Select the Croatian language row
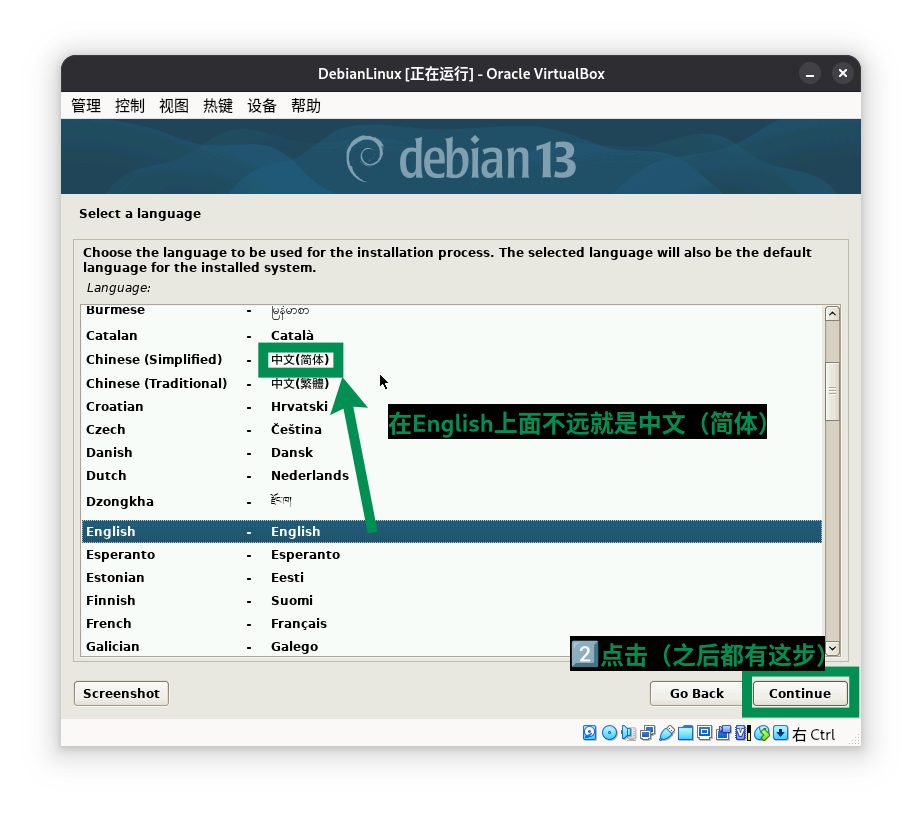 (x=452, y=406)
